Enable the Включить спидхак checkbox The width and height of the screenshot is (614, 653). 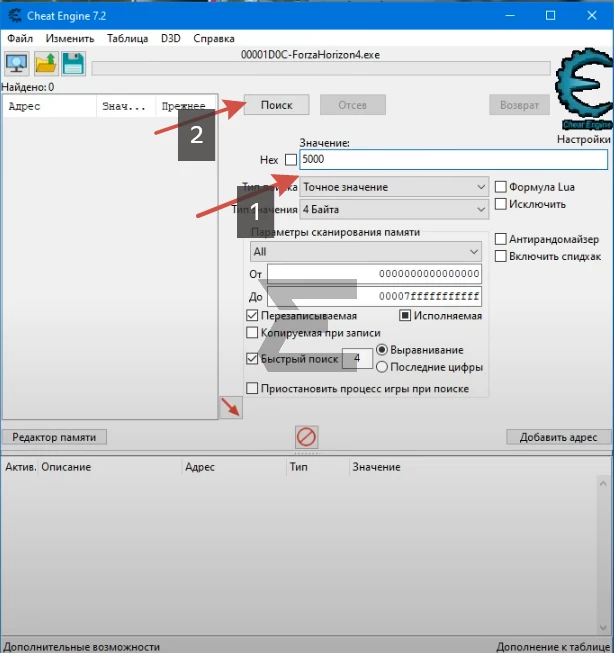pos(500,256)
